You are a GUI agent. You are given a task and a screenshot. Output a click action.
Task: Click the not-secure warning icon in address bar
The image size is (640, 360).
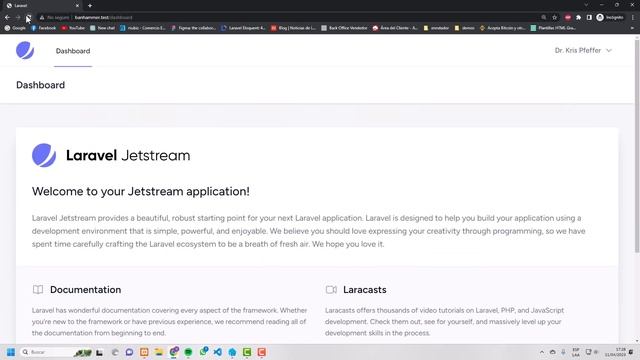(42, 18)
